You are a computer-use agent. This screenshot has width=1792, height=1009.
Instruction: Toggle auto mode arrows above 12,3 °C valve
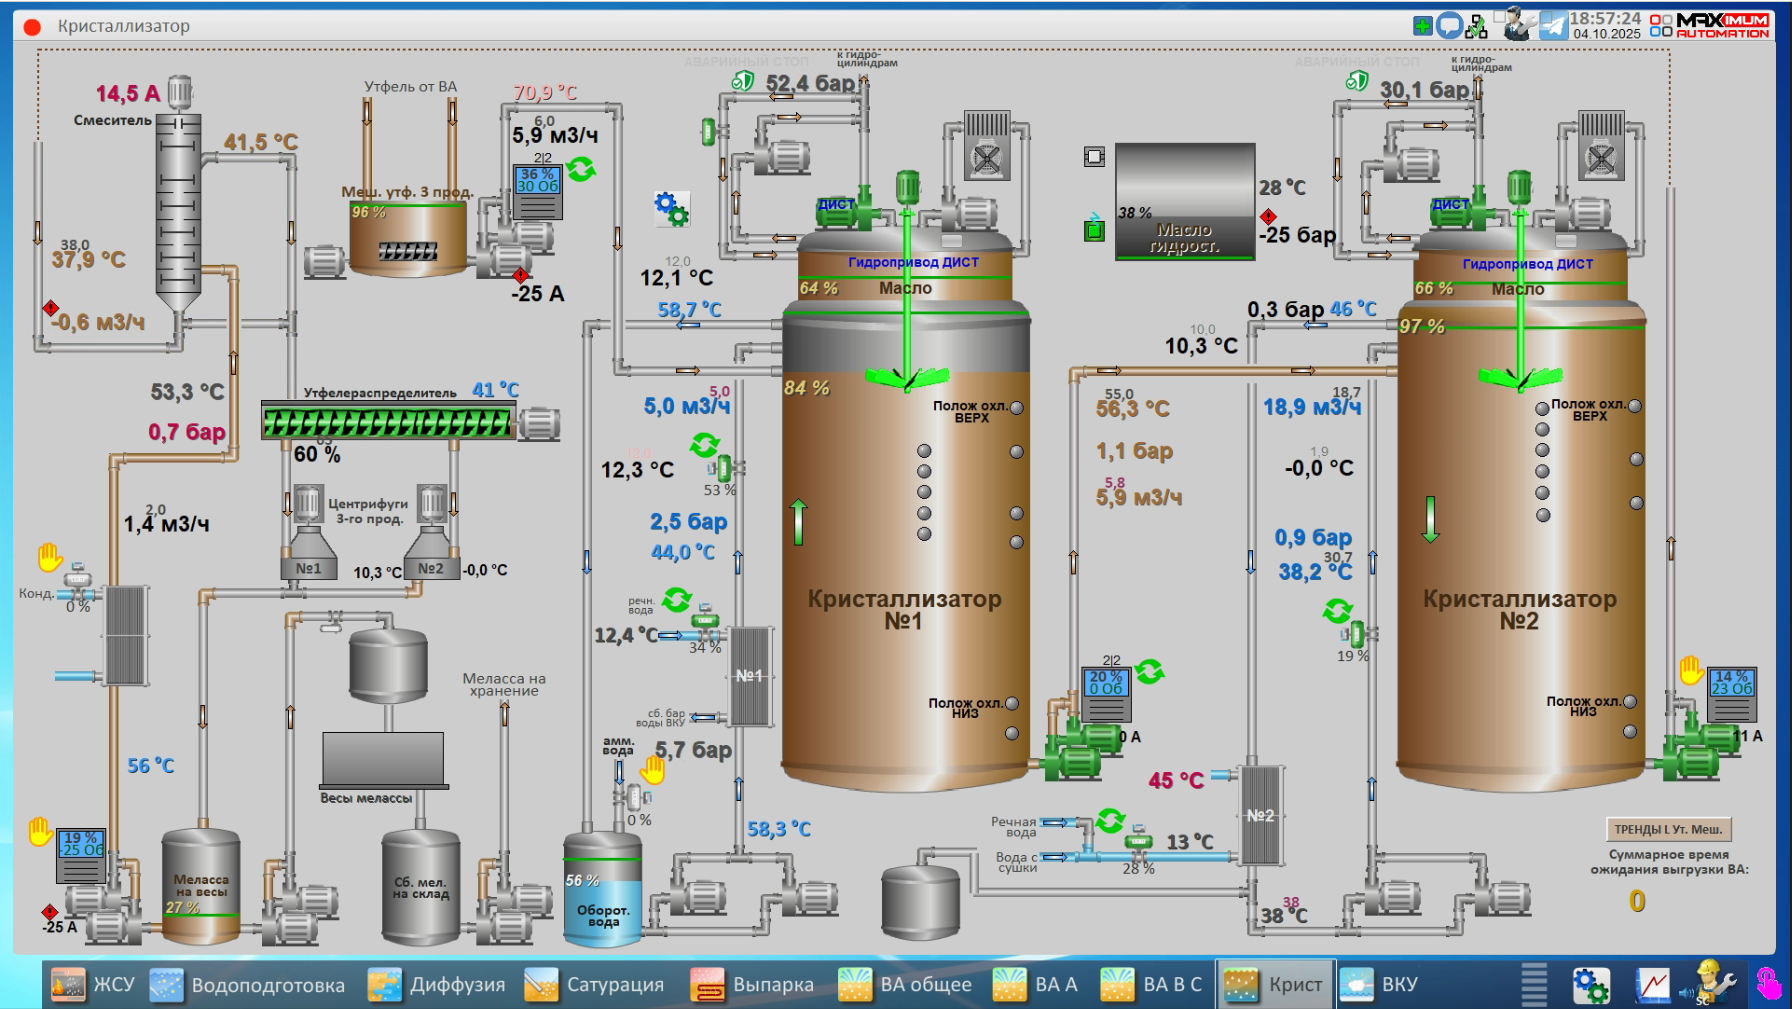coord(705,444)
